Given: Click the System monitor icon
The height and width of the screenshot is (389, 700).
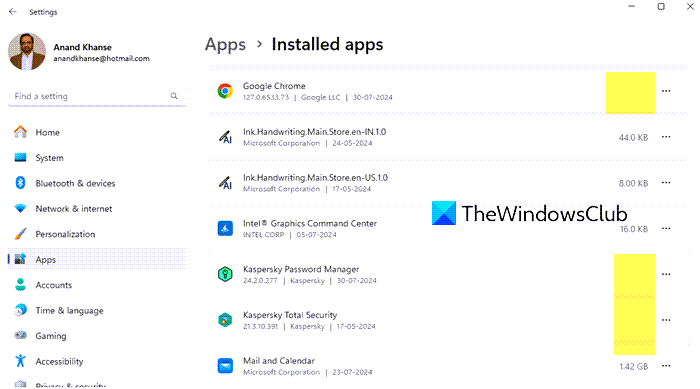Looking at the screenshot, I should point(21,158).
